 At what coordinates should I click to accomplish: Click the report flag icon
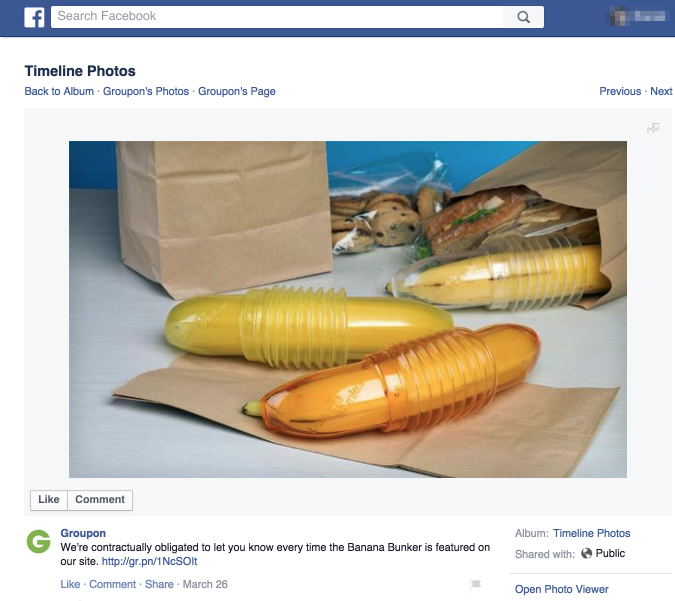click(475, 584)
